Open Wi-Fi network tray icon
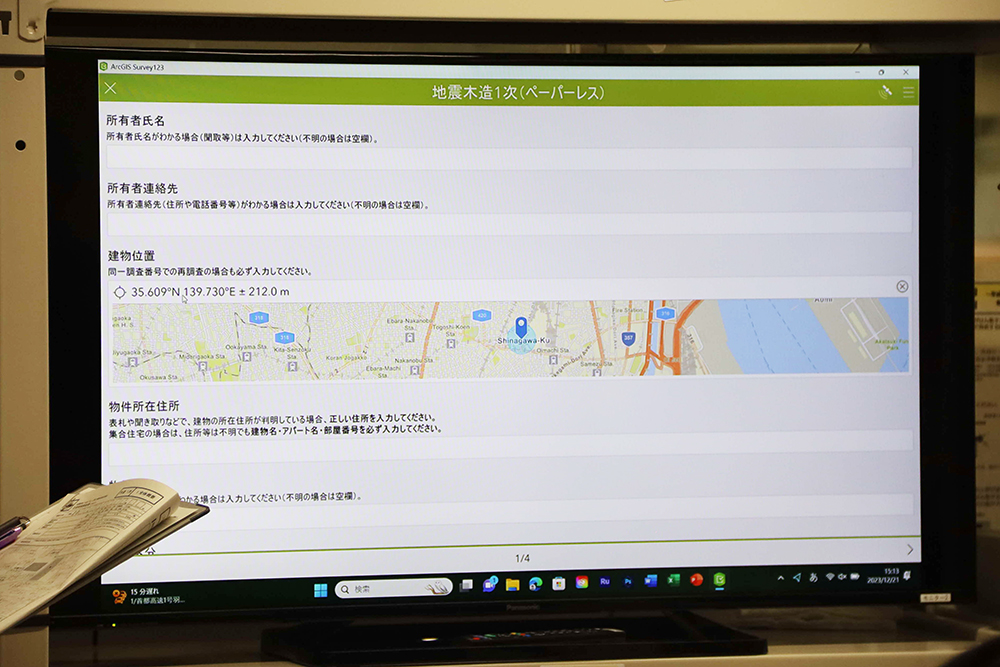The image size is (1000, 667). point(830,576)
